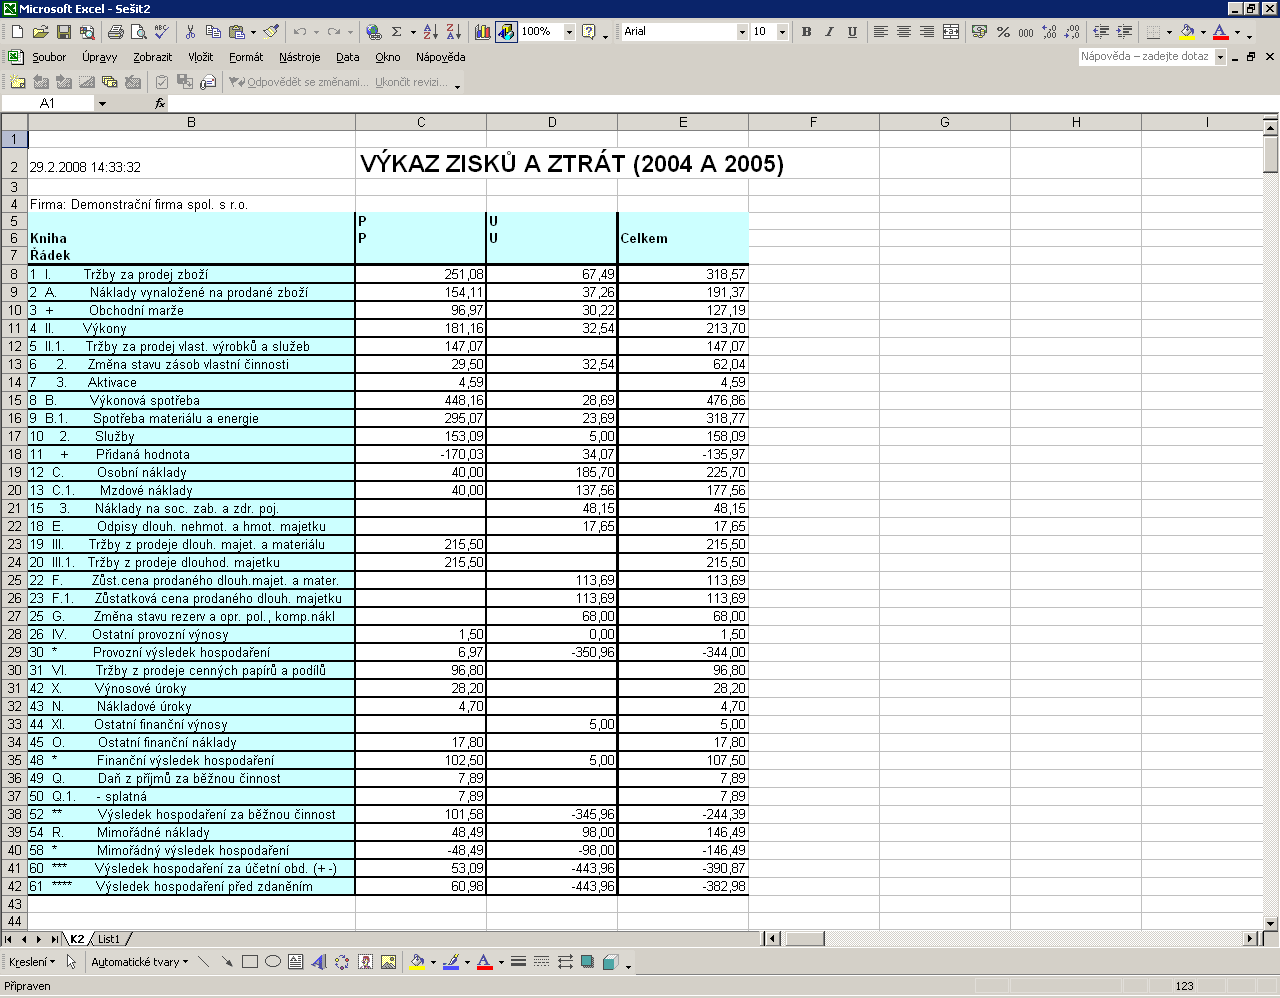Screen dimensions: 1280x998
Task: Apply percent style to cells
Action: click(x=1003, y=32)
